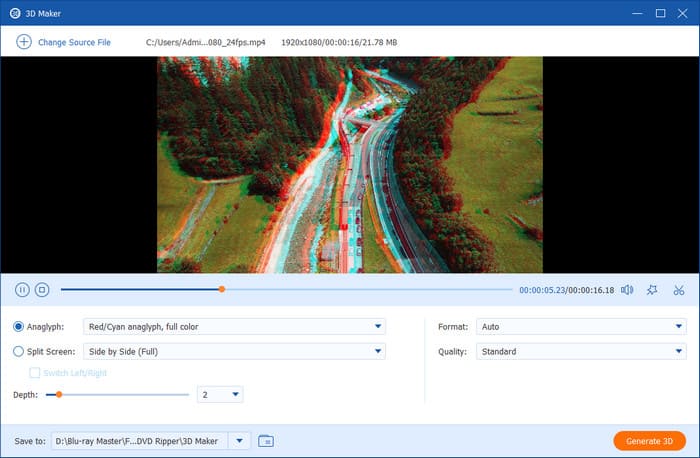Click Change Source File link
Image resolution: width=700 pixels, height=458 pixels.
(x=74, y=42)
